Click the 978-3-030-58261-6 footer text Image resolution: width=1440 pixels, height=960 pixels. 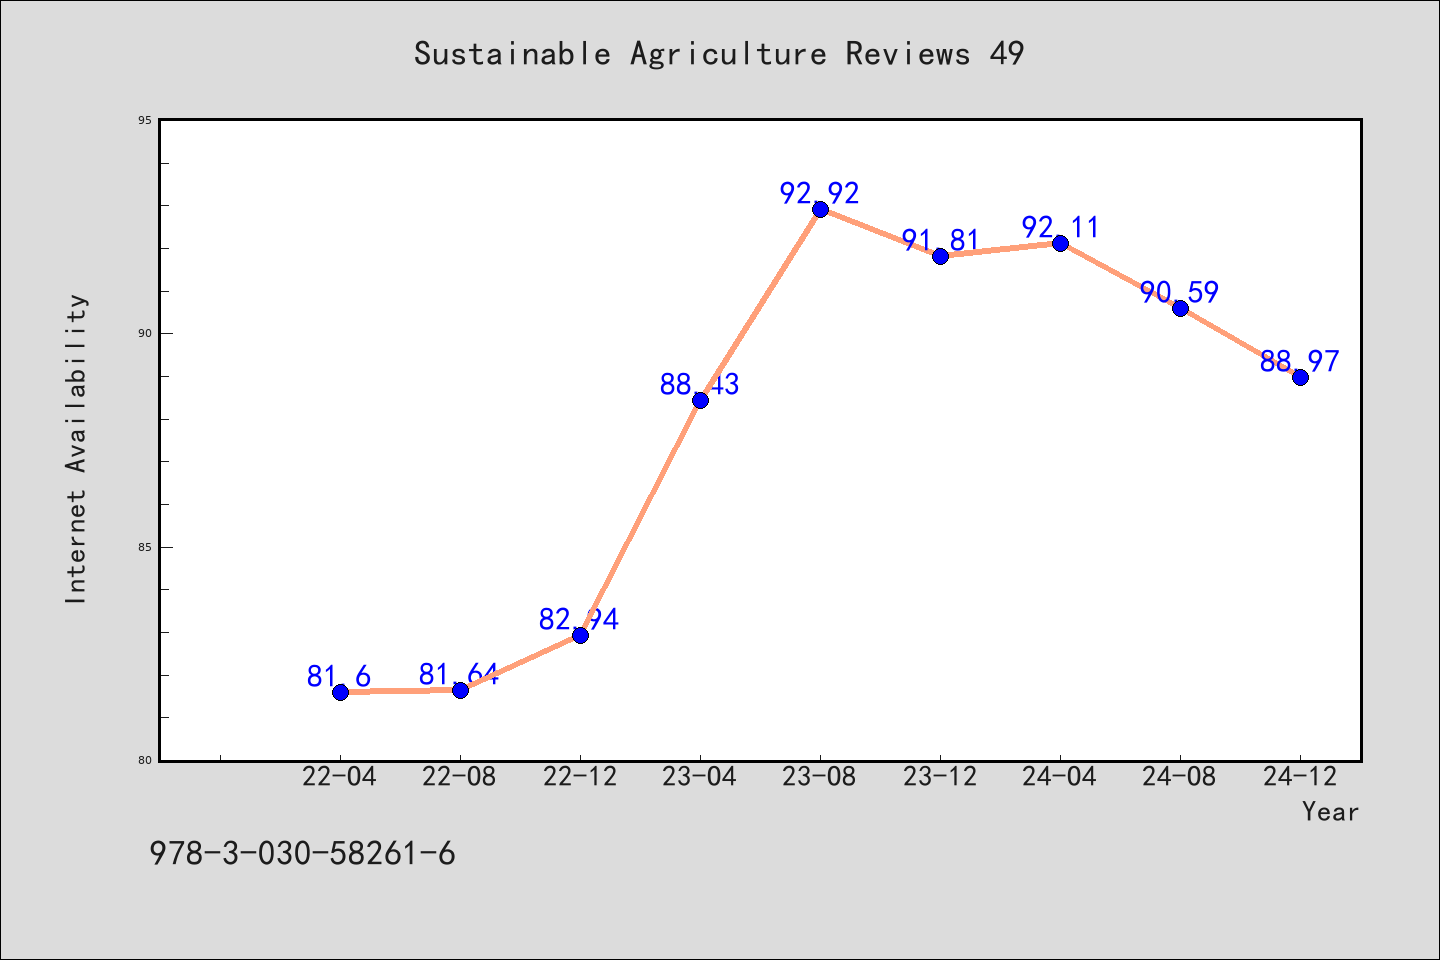click(302, 854)
